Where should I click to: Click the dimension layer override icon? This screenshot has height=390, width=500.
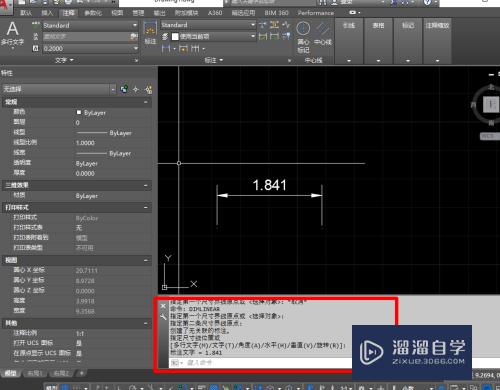pyautogui.click(x=165, y=36)
